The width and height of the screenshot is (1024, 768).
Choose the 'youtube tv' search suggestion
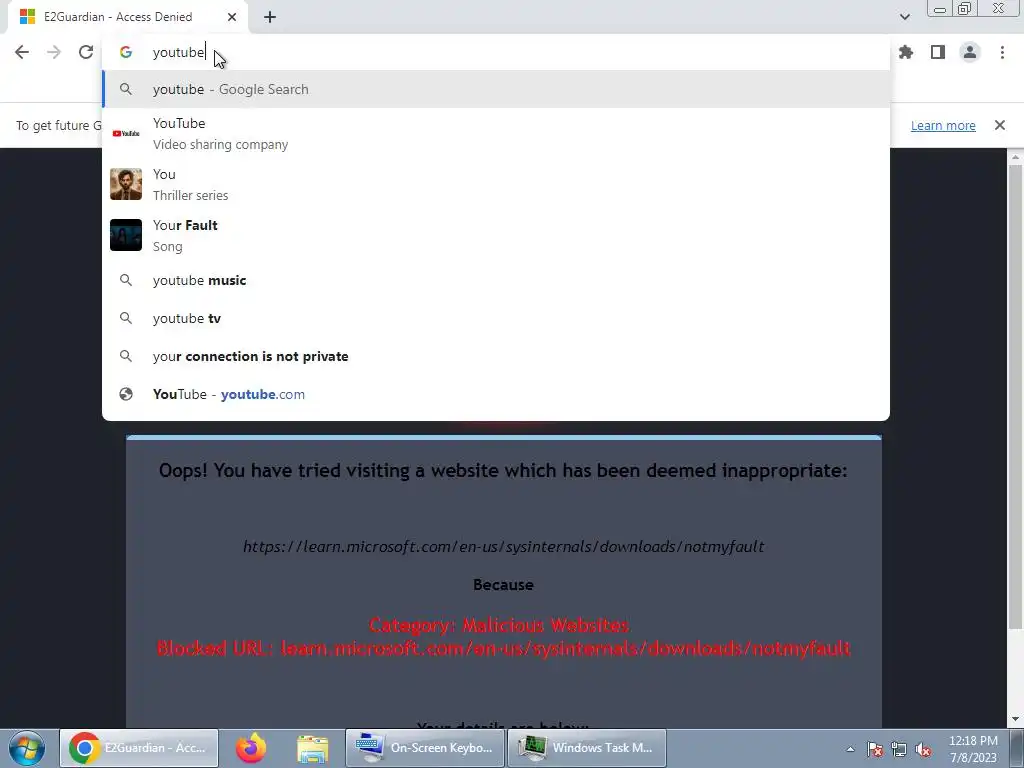point(496,318)
